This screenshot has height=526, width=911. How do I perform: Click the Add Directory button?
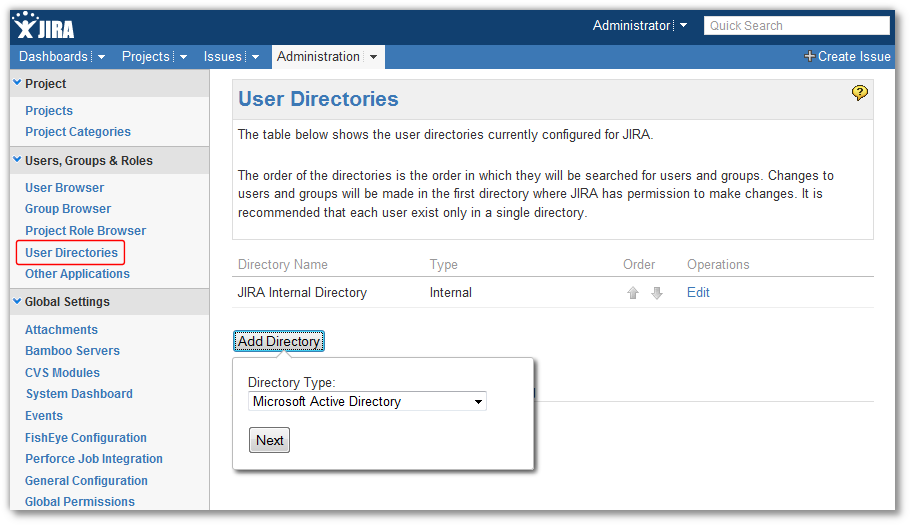[x=279, y=342]
